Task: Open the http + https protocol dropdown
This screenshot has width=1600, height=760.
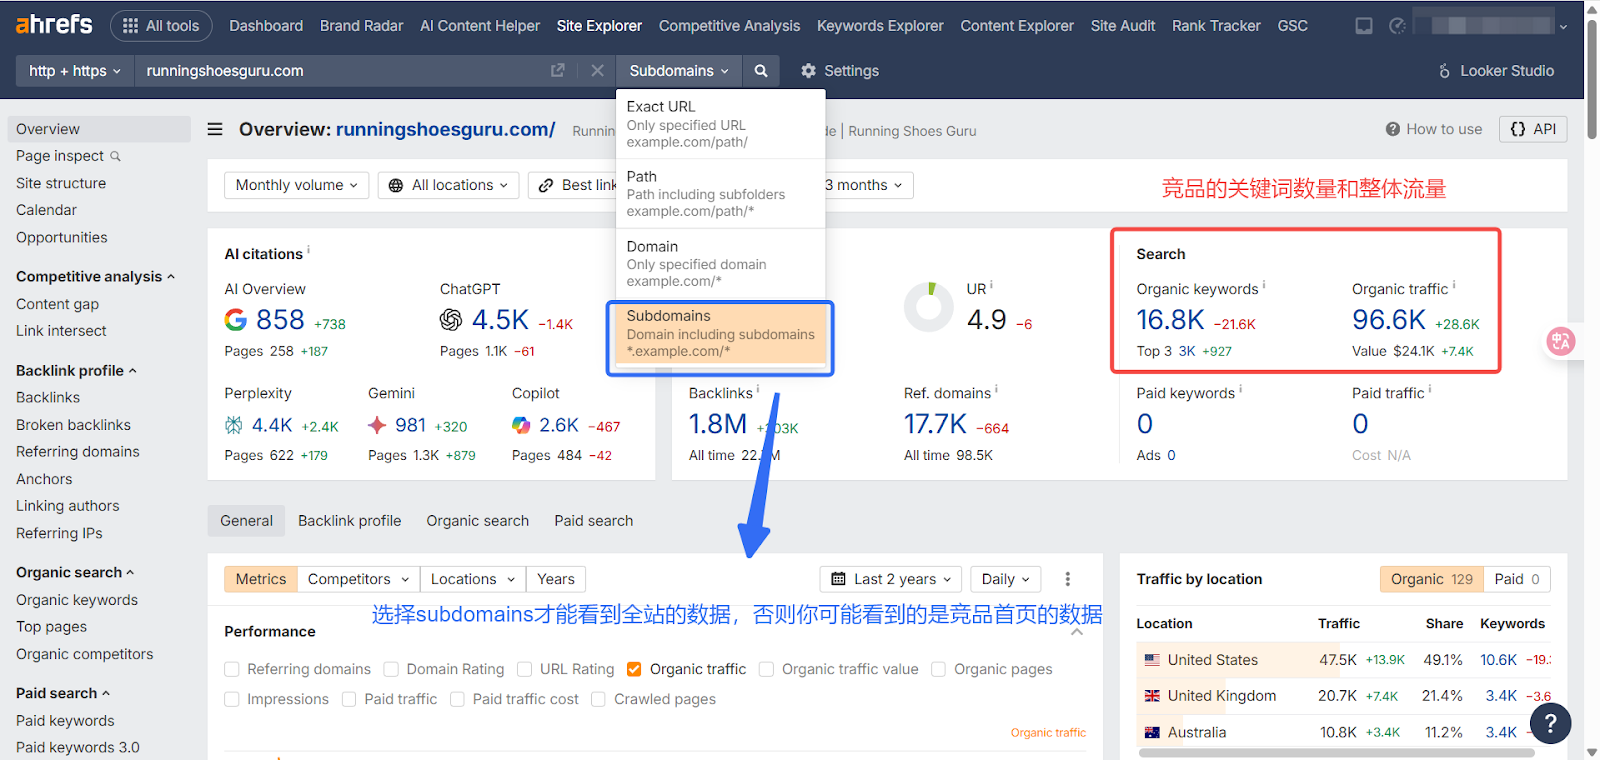Action: 75,71
